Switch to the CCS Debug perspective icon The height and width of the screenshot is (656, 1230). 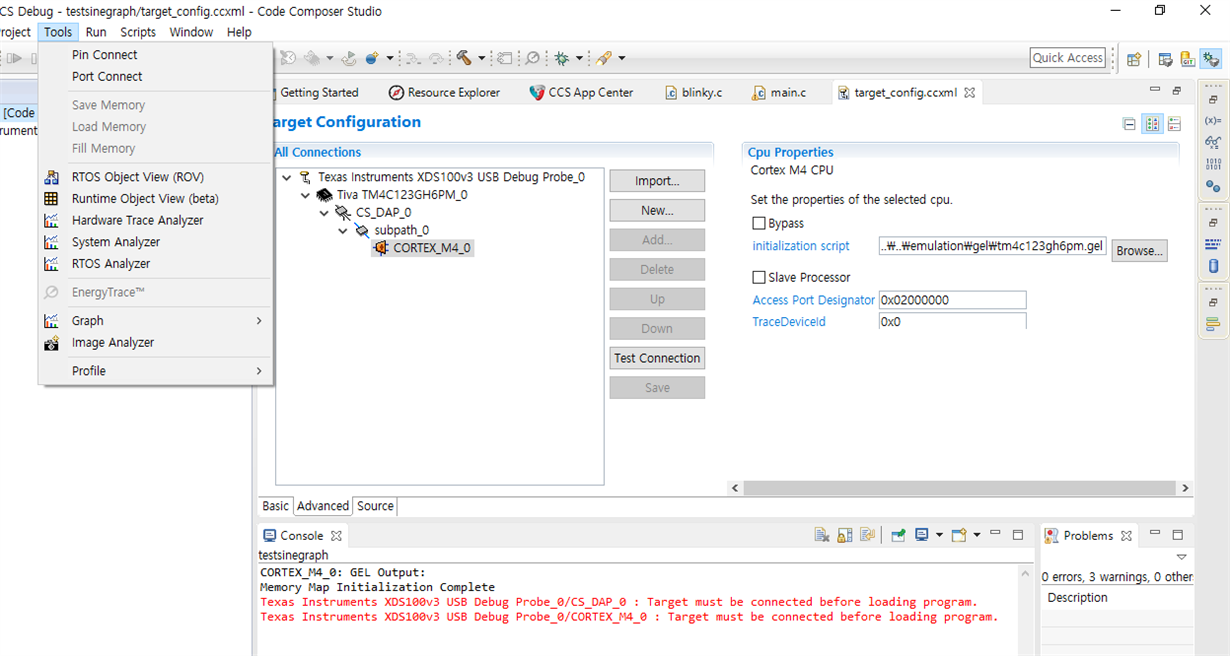pyautogui.click(x=1211, y=59)
